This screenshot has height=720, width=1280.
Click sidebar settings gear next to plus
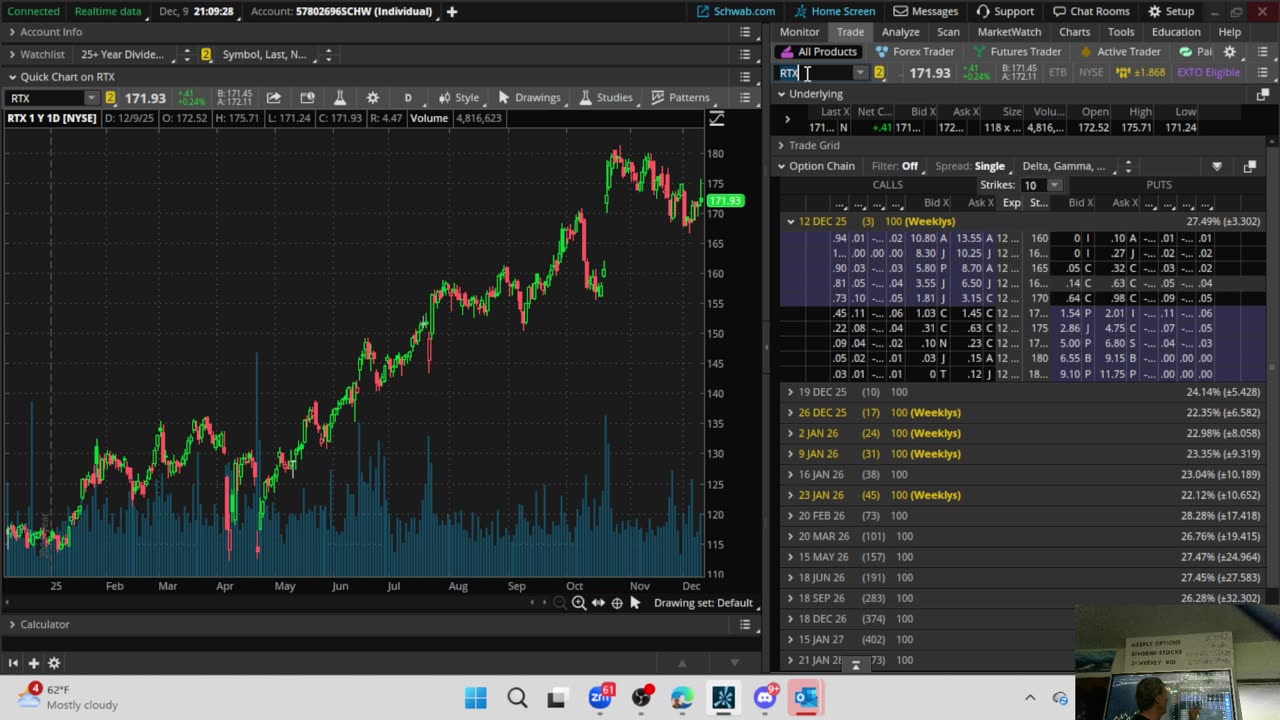(x=54, y=663)
